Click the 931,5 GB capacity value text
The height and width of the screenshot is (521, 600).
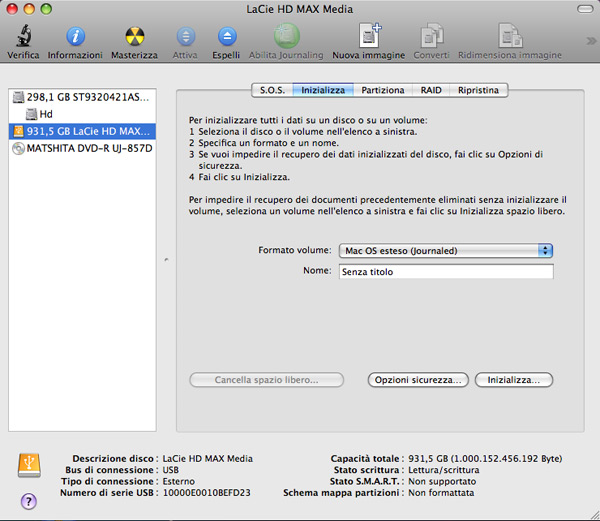pyautogui.click(x=485, y=458)
